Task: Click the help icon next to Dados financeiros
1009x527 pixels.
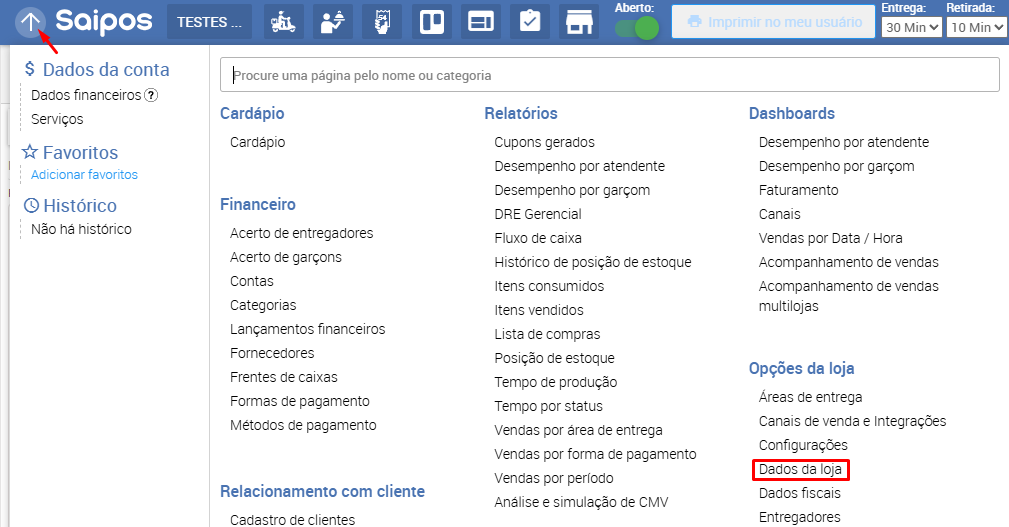Action: (151, 95)
